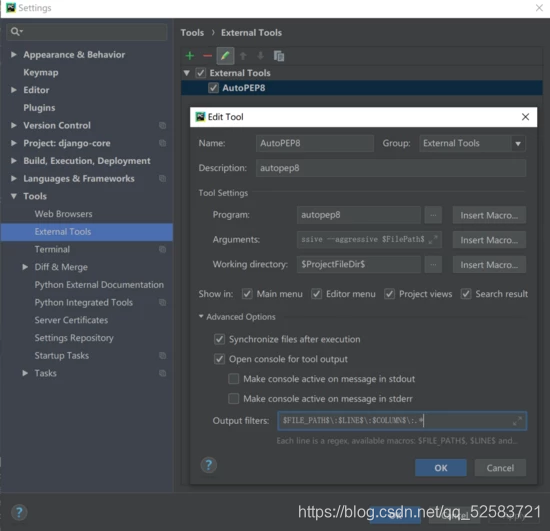Copy the selected tool using copy icon
550x531 pixels.
click(x=279, y=56)
